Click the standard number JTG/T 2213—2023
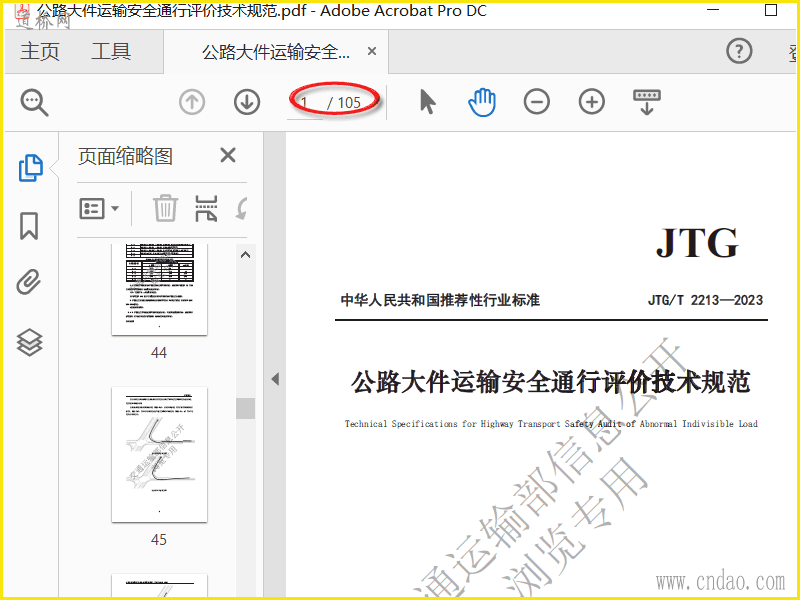 tap(705, 300)
